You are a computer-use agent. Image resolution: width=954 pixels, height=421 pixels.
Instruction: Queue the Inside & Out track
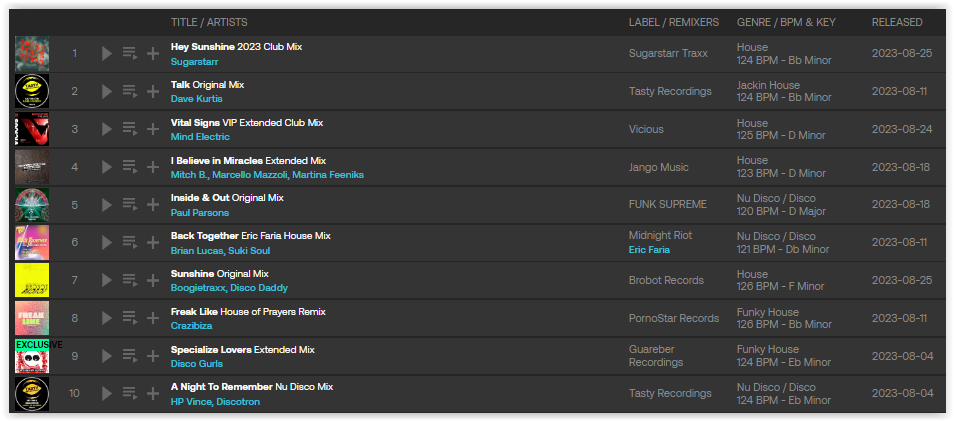click(130, 204)
